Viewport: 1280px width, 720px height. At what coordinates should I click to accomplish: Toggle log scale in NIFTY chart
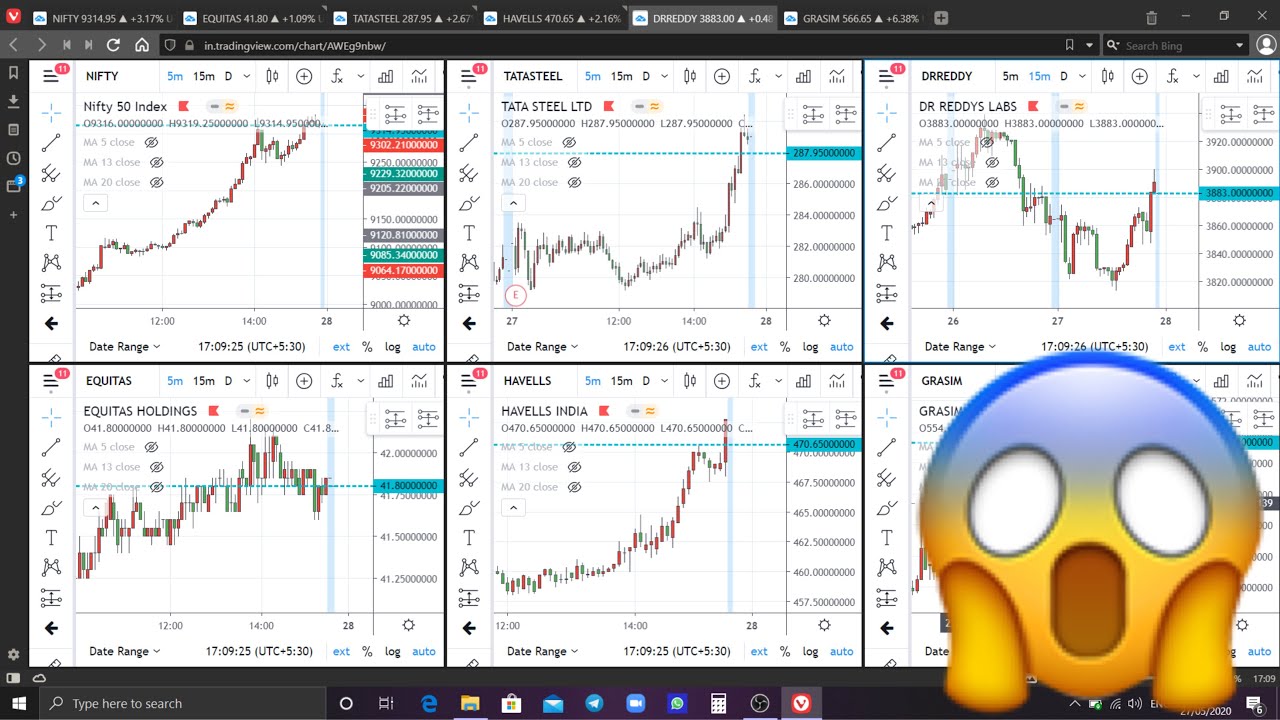pyautogui.click(x=392, y=347)
